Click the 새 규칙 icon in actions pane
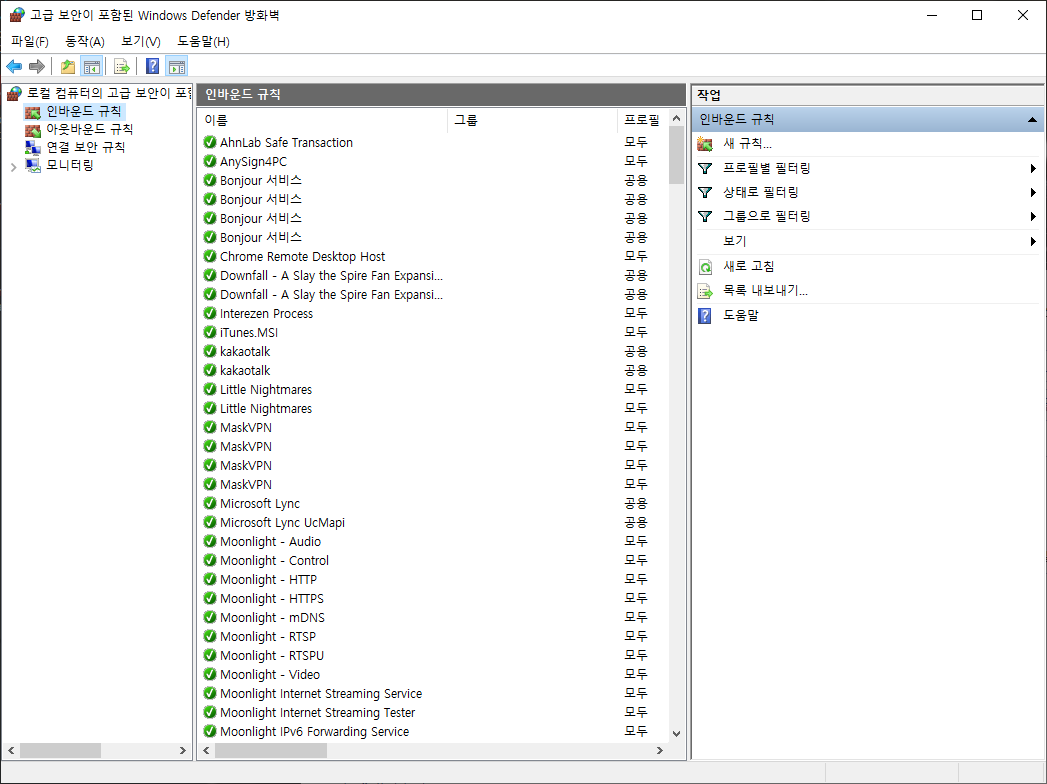 click(x=704, y=144)
